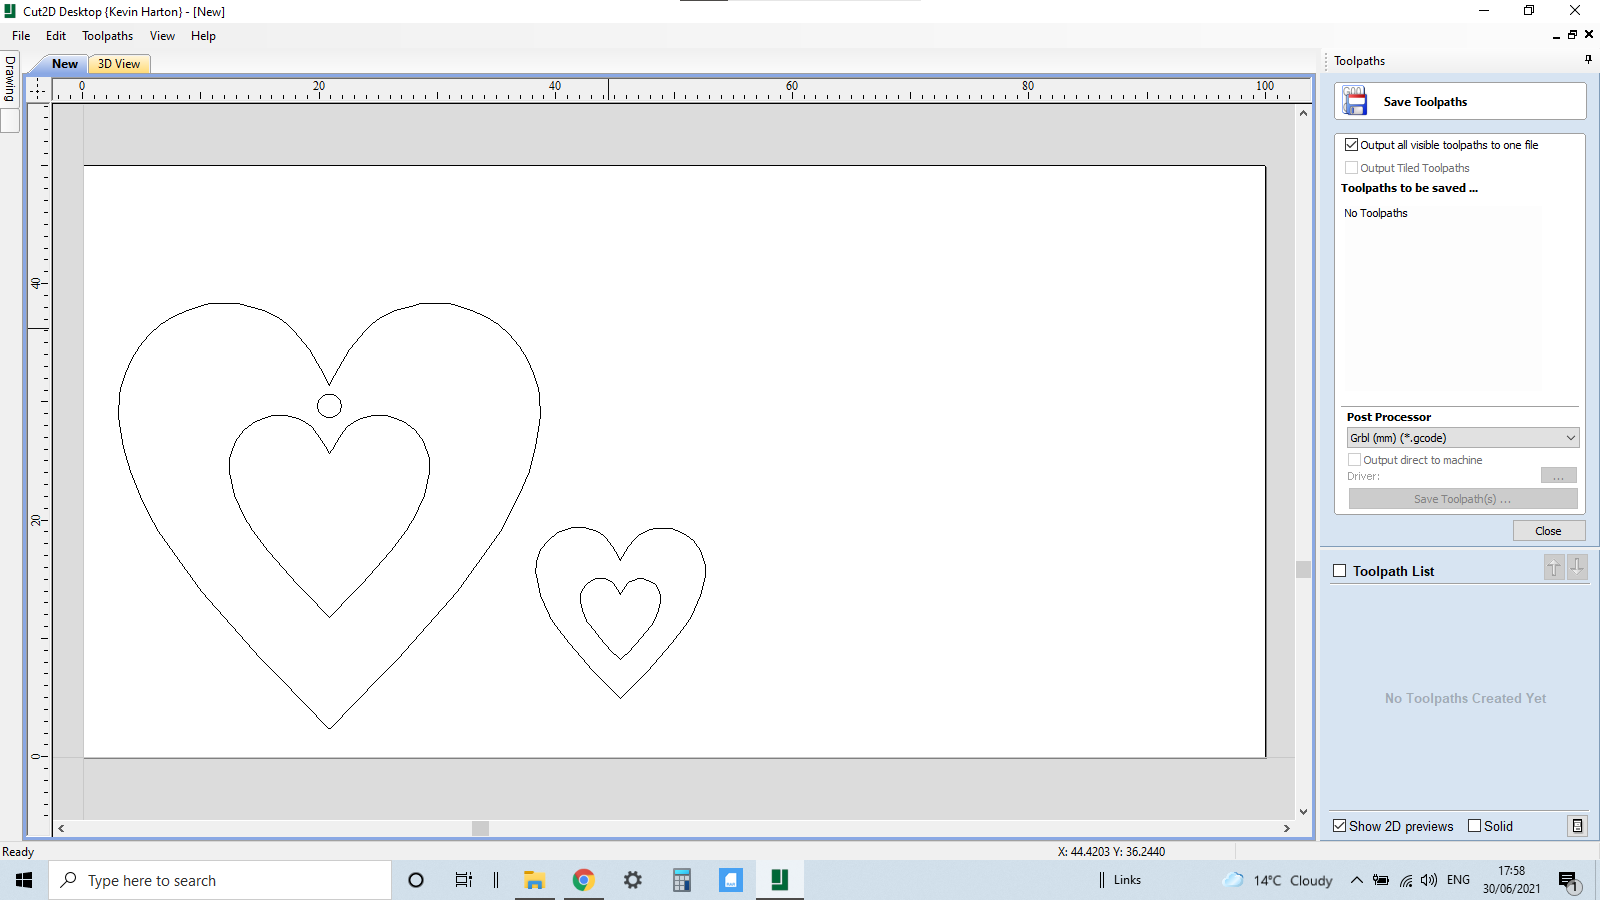1600x900 pixels.
Task: Close the Toolpaths panel with Close button
Action: pos(1548,530)
